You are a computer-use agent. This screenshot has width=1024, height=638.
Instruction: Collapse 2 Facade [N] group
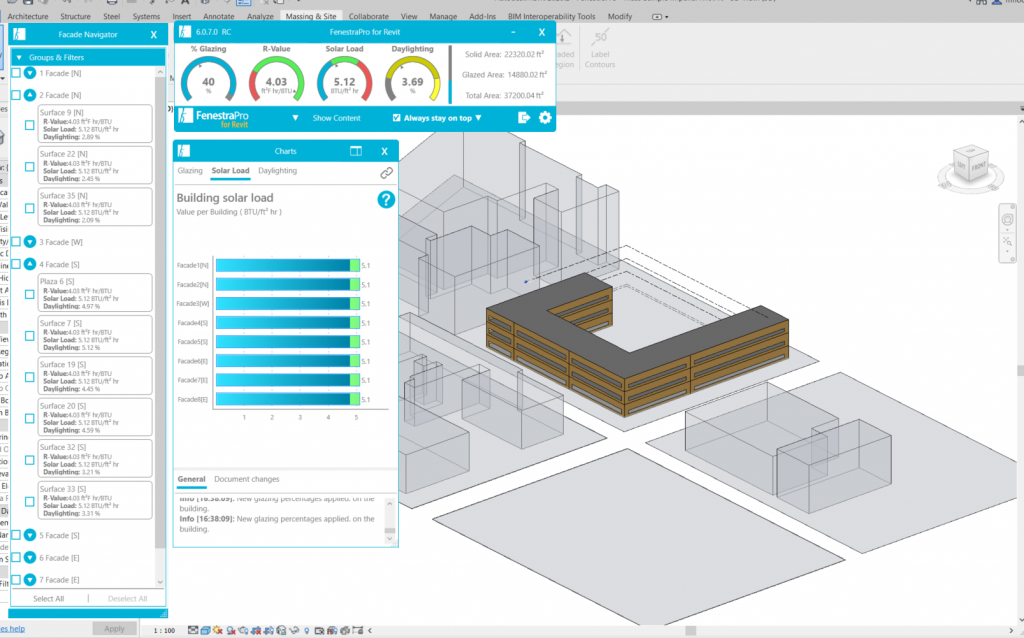(x=30, y=95)
